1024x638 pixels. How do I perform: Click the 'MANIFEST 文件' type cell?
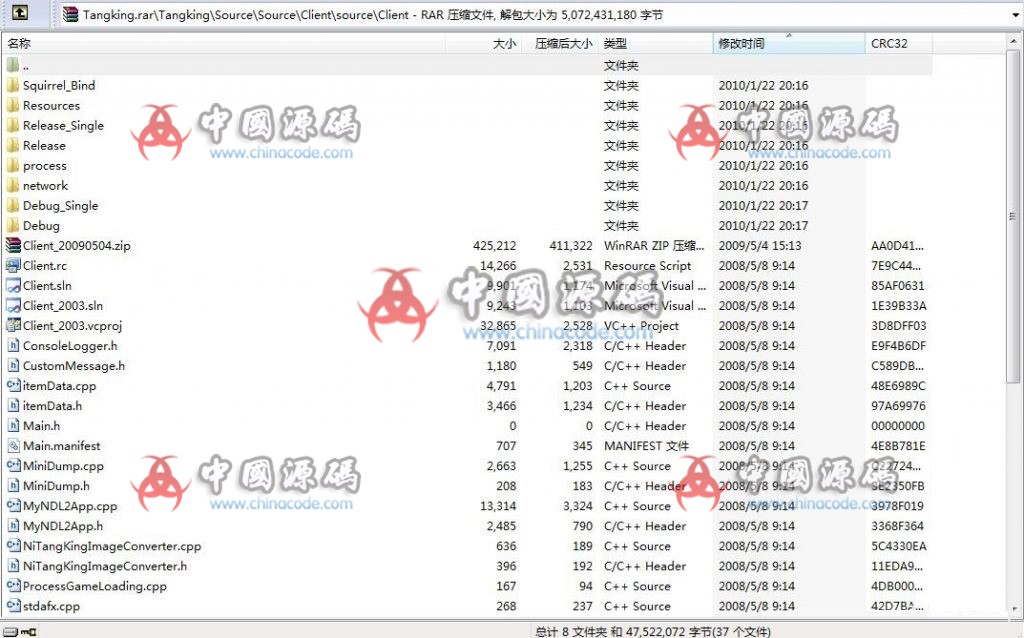click(x=646, y=445)
